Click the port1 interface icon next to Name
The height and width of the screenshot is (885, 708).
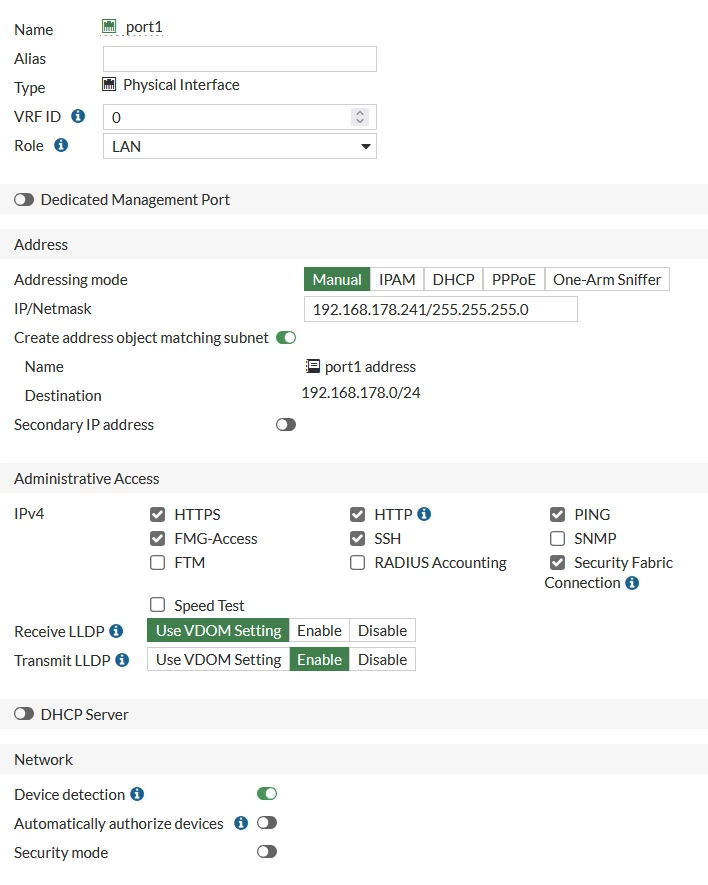(109, 26)
